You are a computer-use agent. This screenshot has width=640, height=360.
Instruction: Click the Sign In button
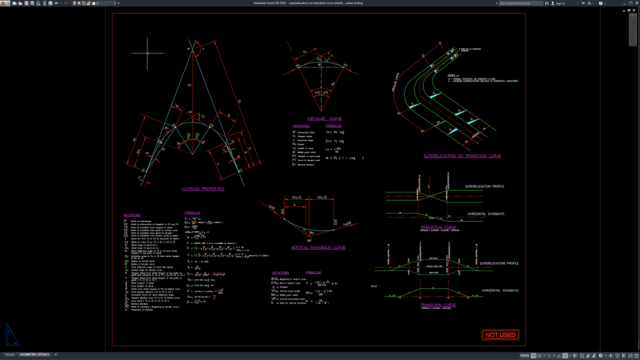pyautogui.click(x=558, y=3)
